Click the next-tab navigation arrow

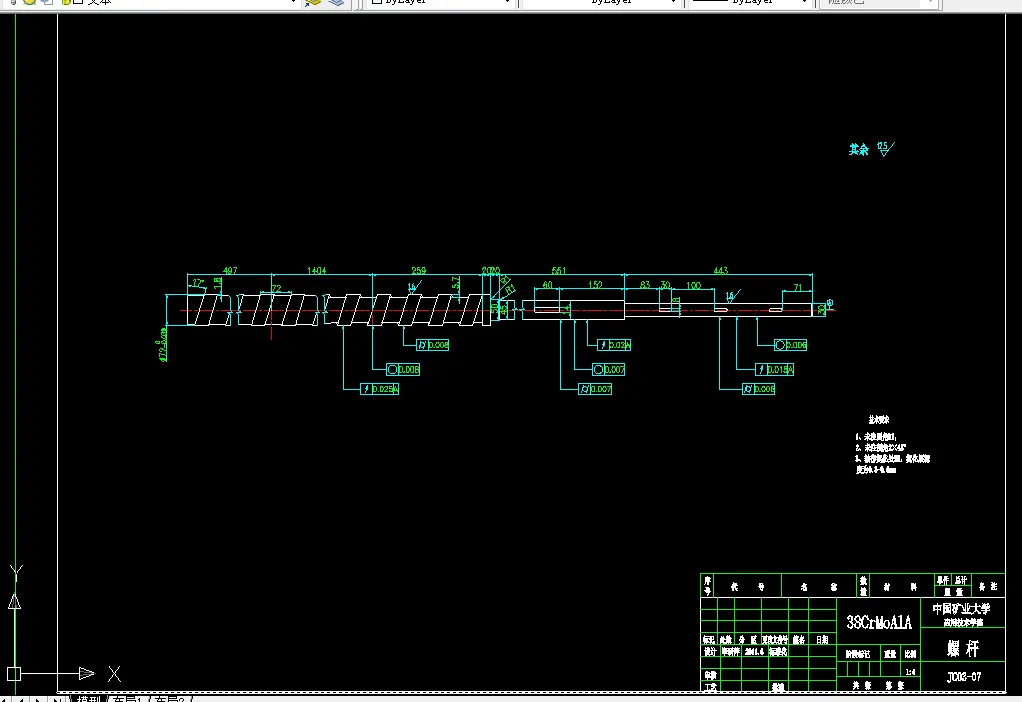point(39,699)
